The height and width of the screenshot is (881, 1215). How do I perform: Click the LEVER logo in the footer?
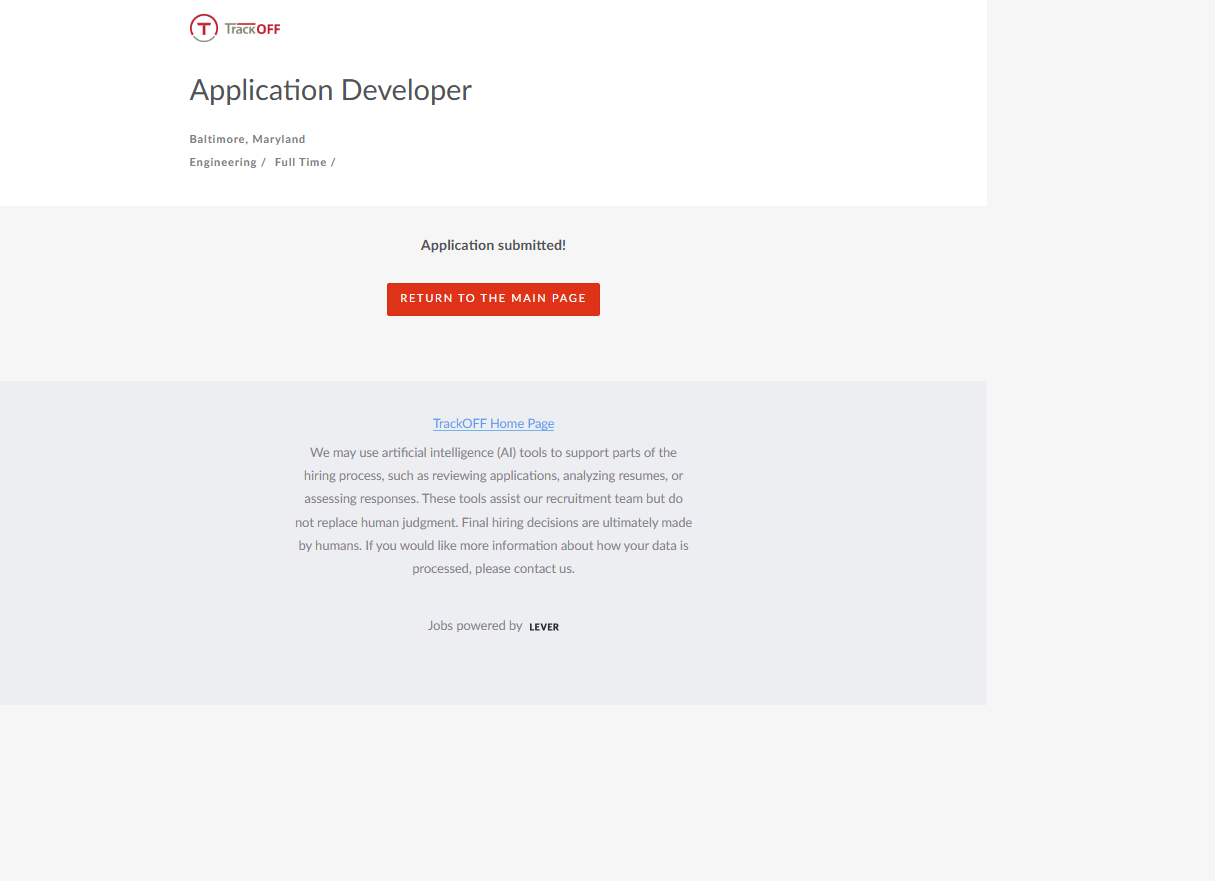(544, 627)
